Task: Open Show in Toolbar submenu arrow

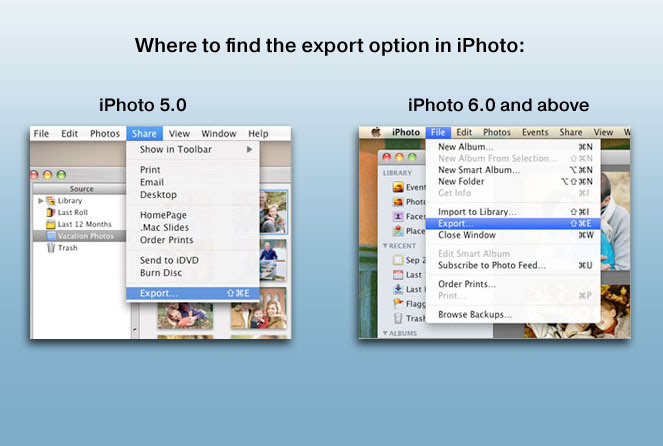Action: (249, 149)
